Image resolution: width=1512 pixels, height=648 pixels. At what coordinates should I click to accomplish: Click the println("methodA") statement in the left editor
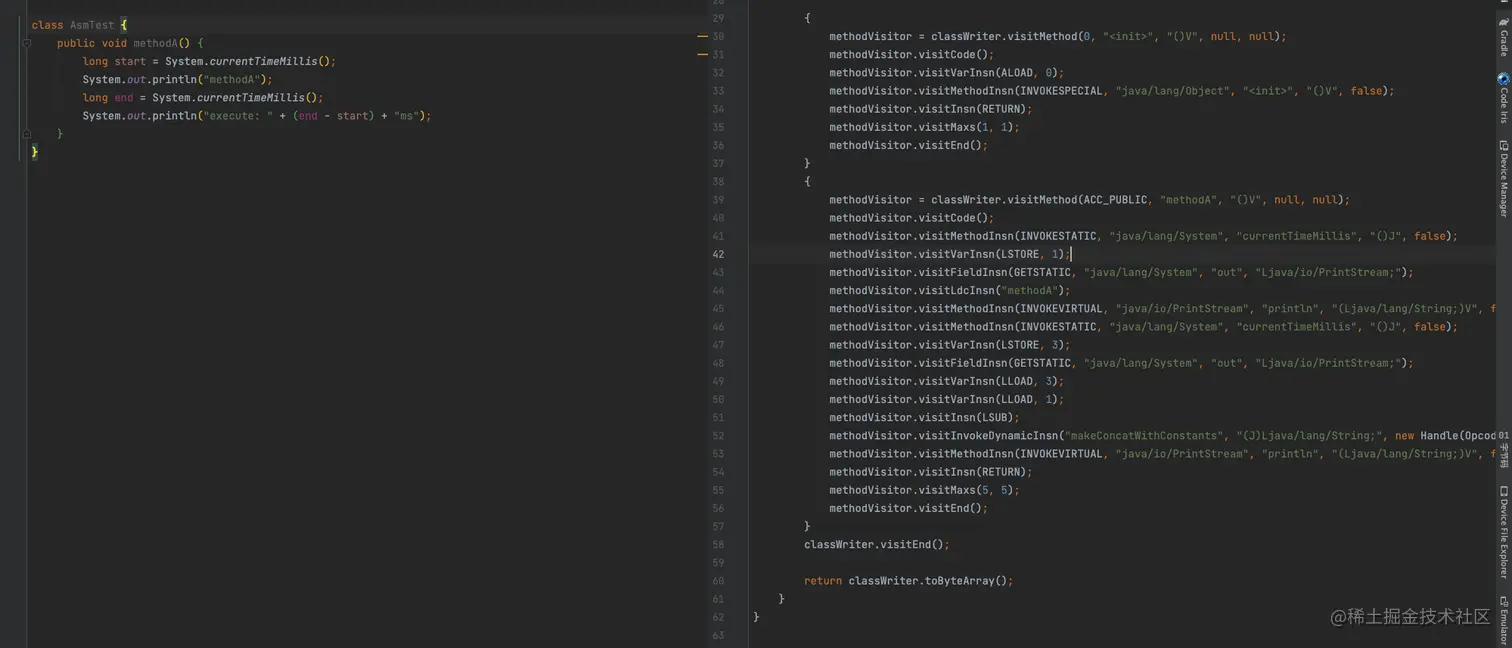pyautogui.click(x=177, y=79)
